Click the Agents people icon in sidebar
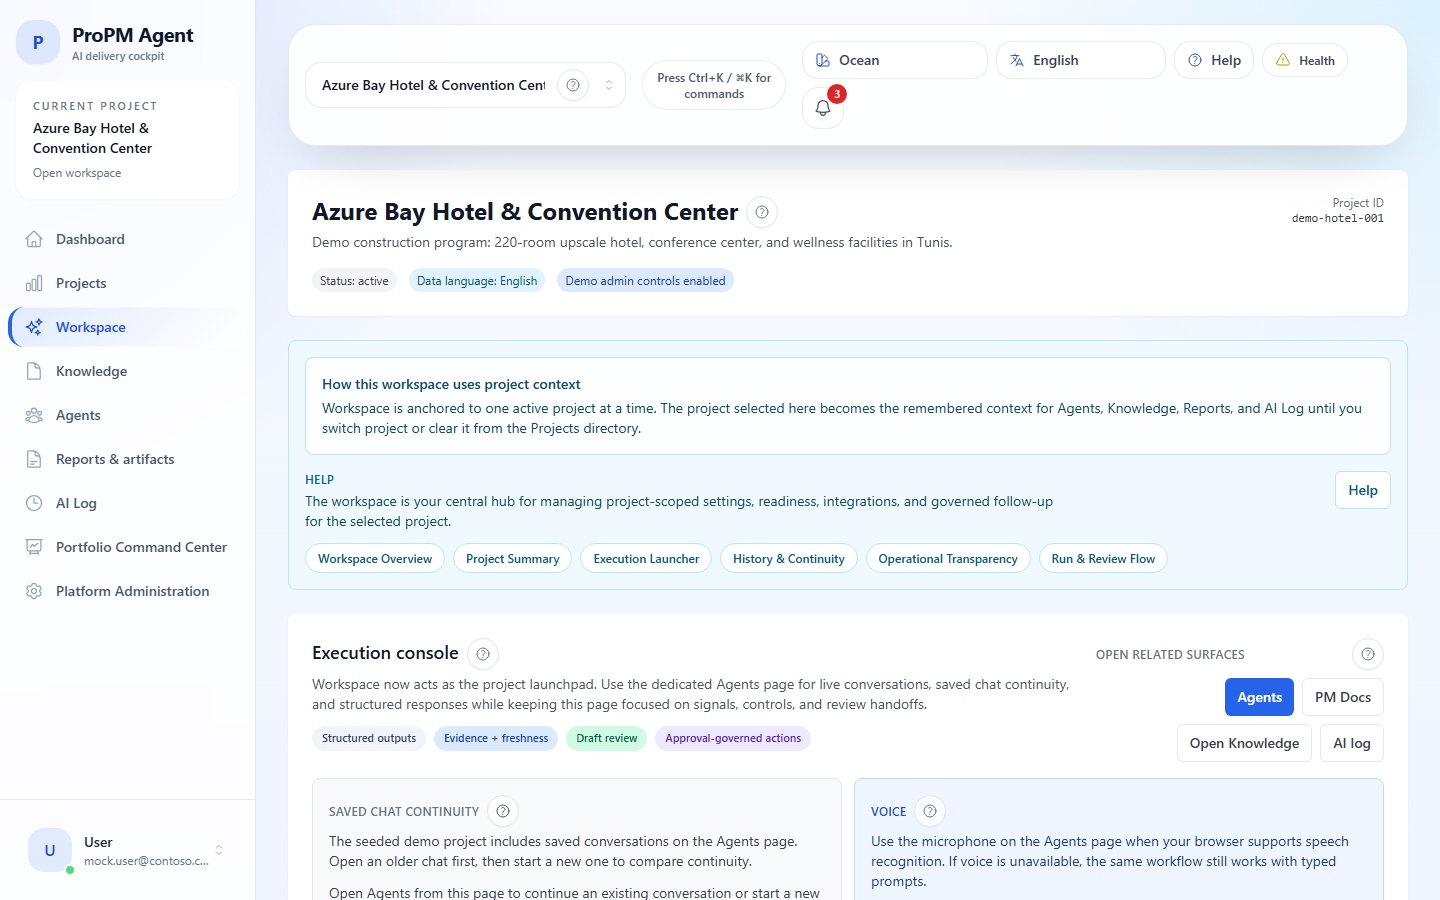The height and width of the screenshot is (900, 1440). 34,415
